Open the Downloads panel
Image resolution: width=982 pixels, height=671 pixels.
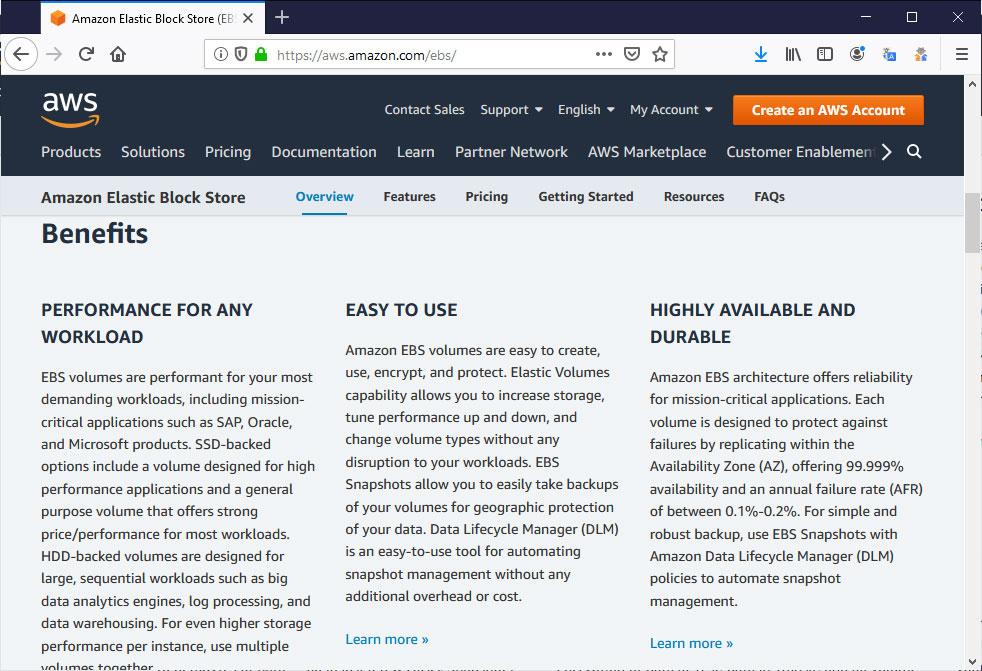tap(761, 55)
